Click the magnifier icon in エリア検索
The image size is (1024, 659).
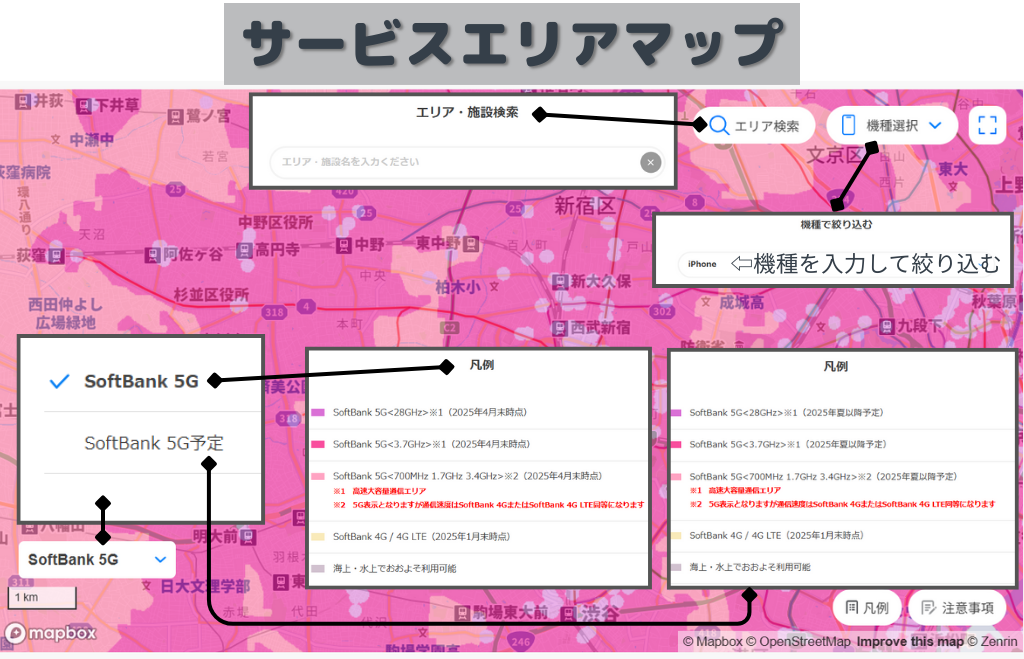click(719, 125)
